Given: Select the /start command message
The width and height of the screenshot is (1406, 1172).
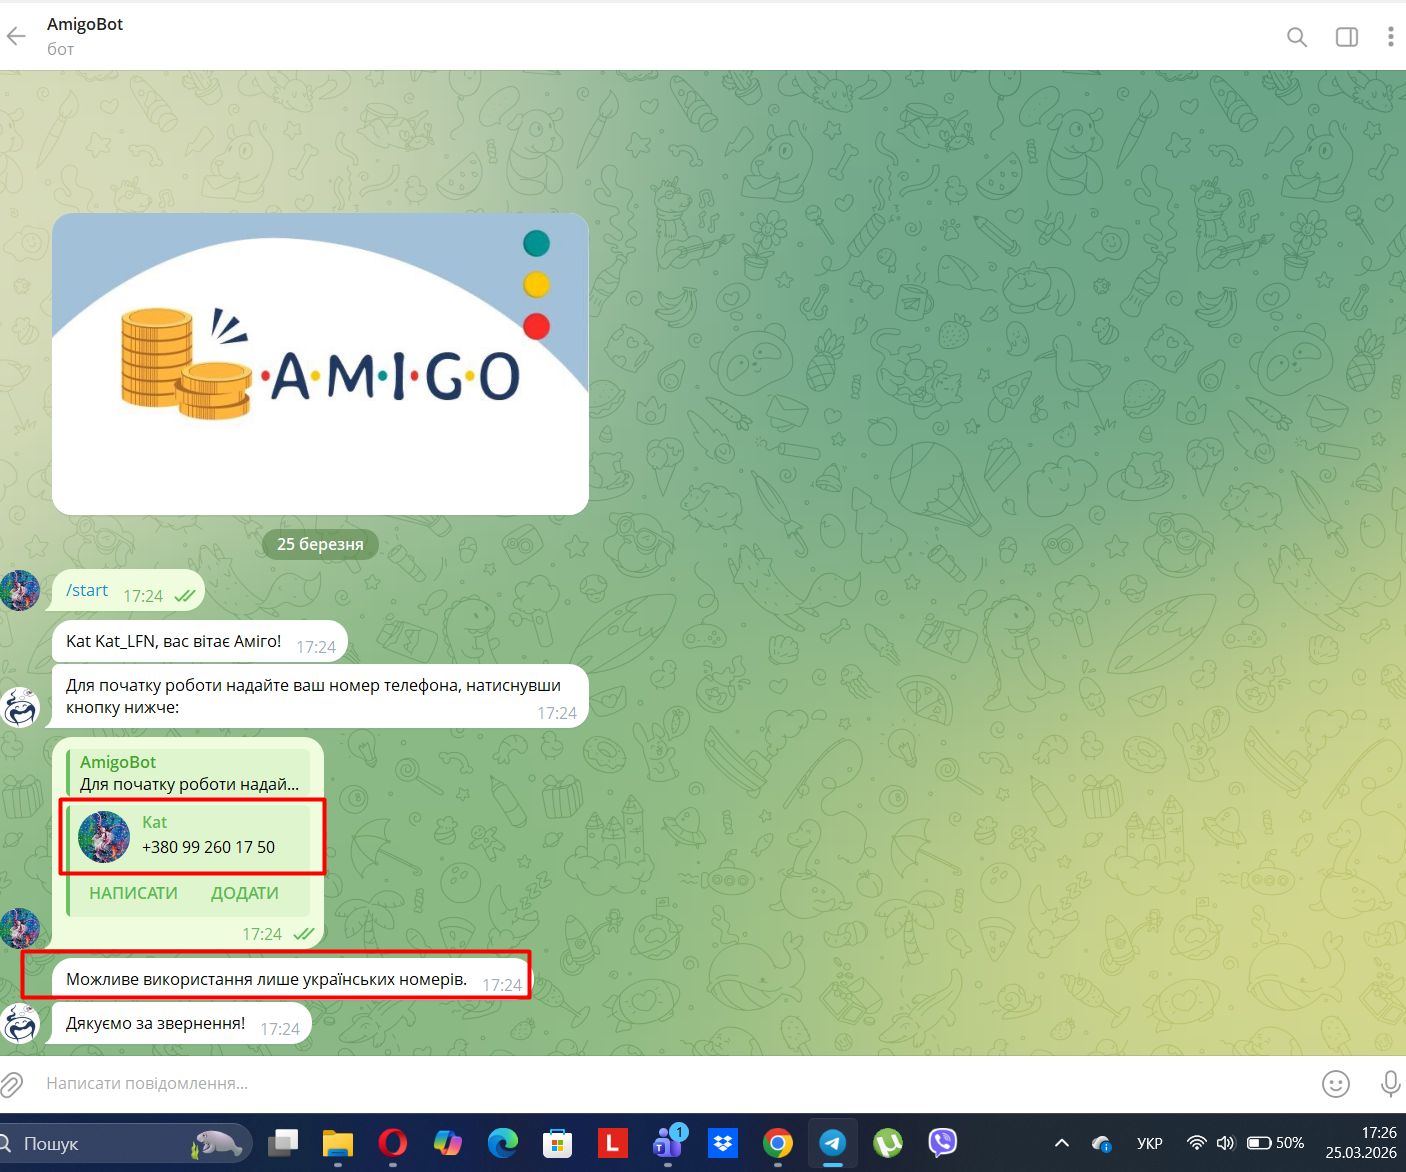Looking at the screenshot, I should click(x=128, y=591).
